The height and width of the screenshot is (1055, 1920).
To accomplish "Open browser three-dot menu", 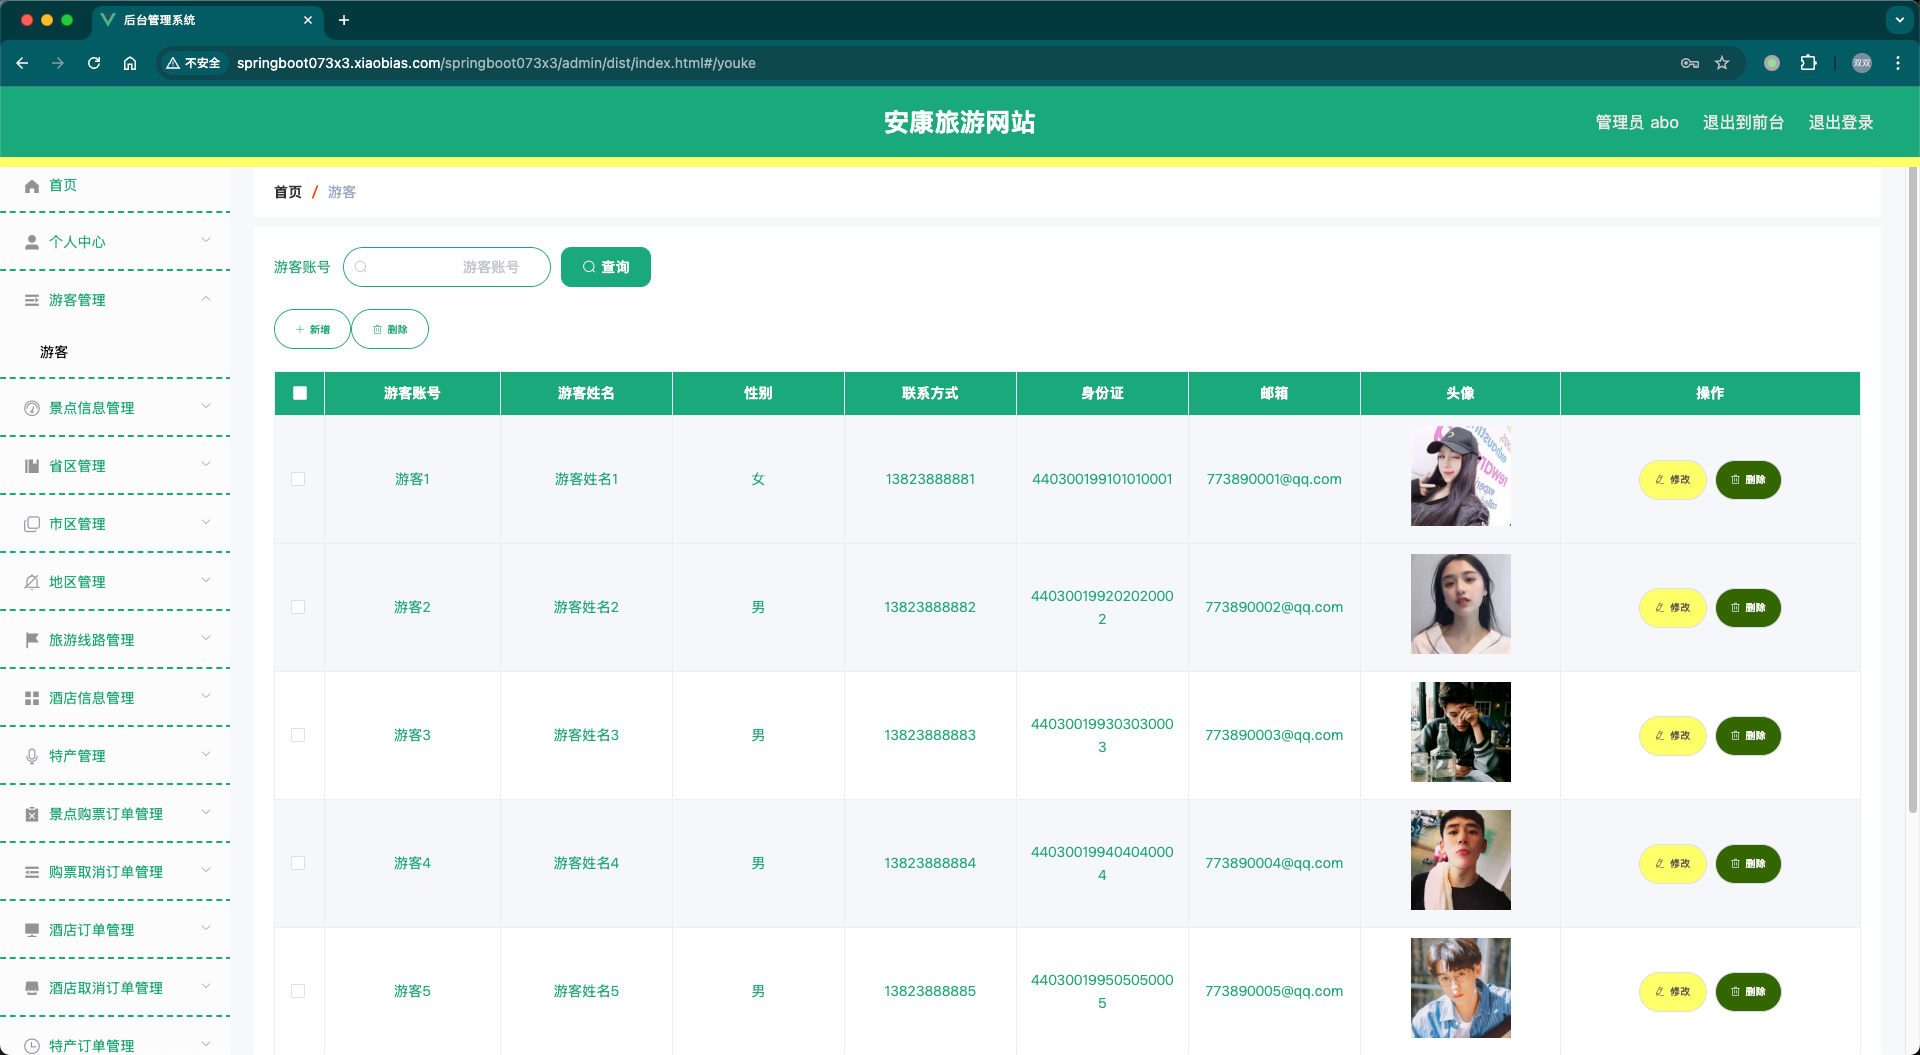I will pos(1898,63).
